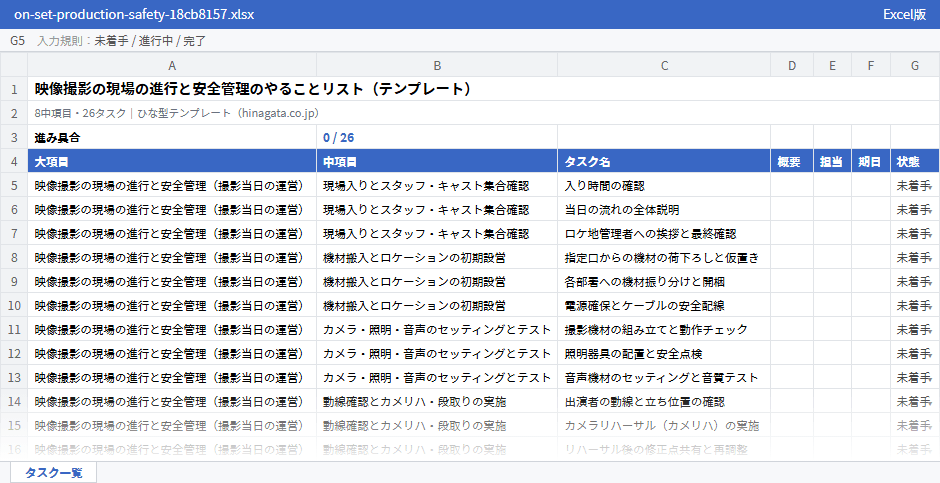Click the 状態 header cell

(915, 162)
